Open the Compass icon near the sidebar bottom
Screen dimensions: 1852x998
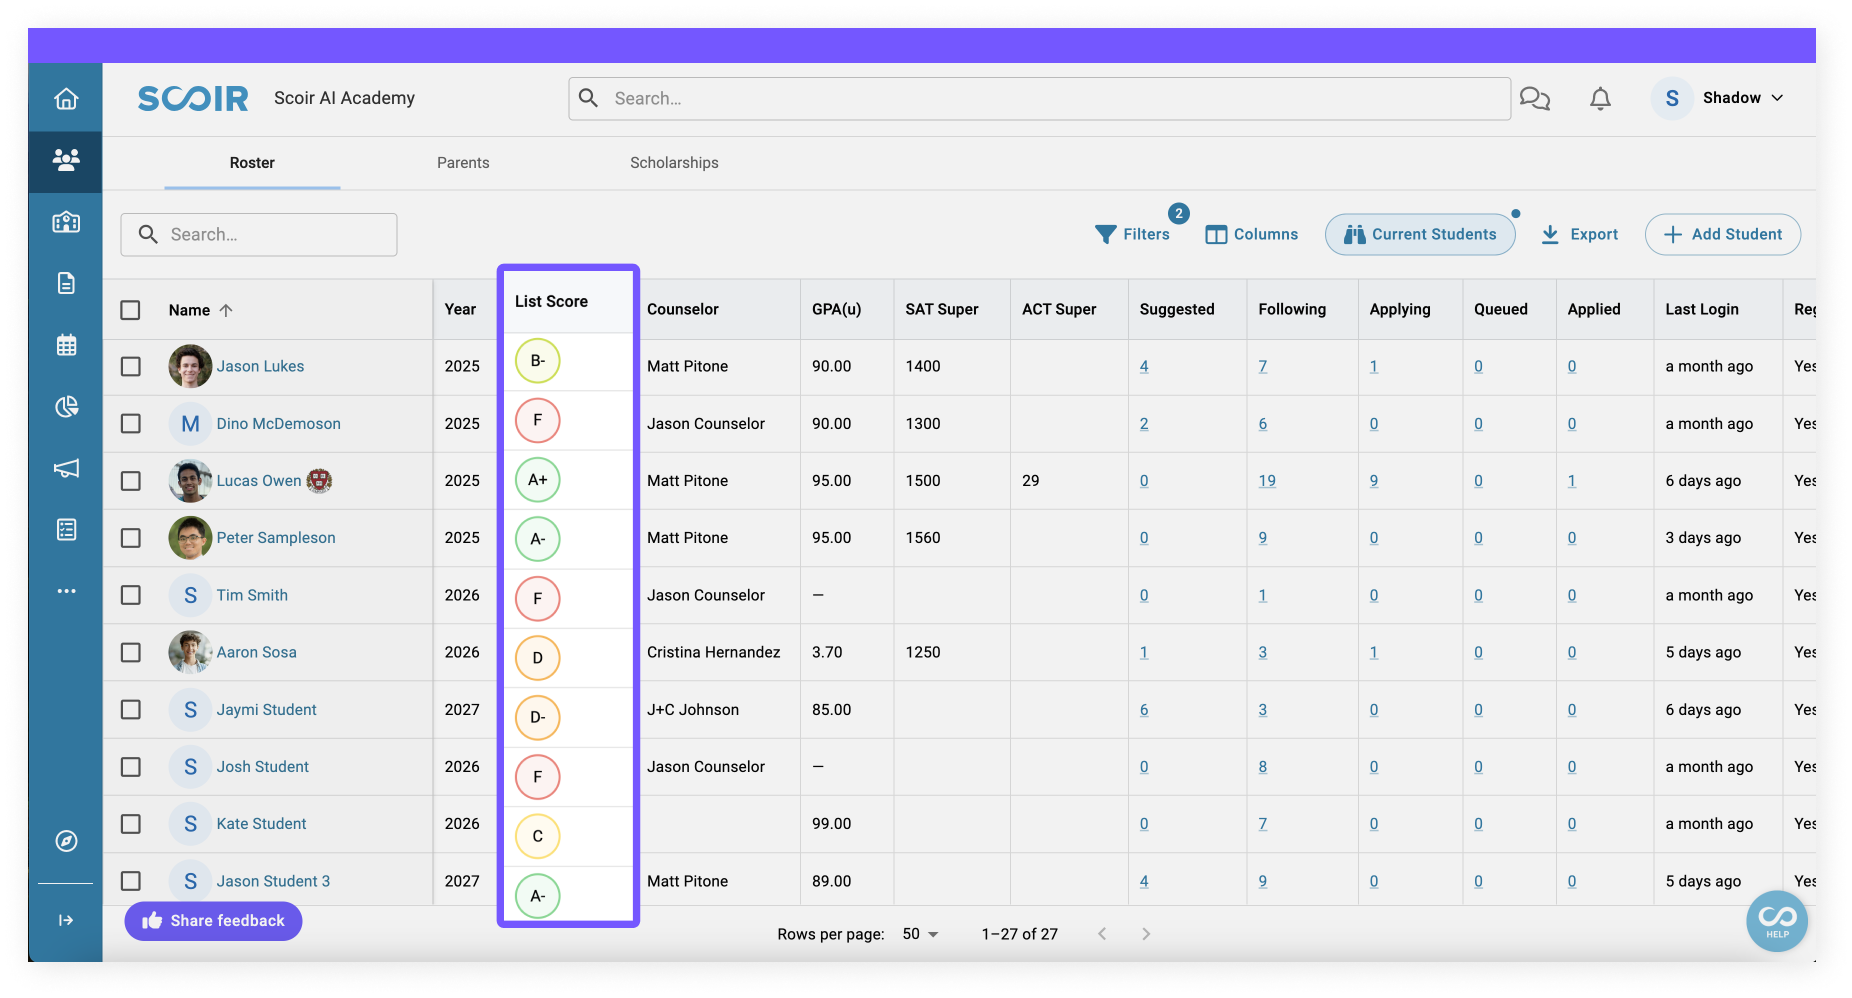click(x=65, y=841)
